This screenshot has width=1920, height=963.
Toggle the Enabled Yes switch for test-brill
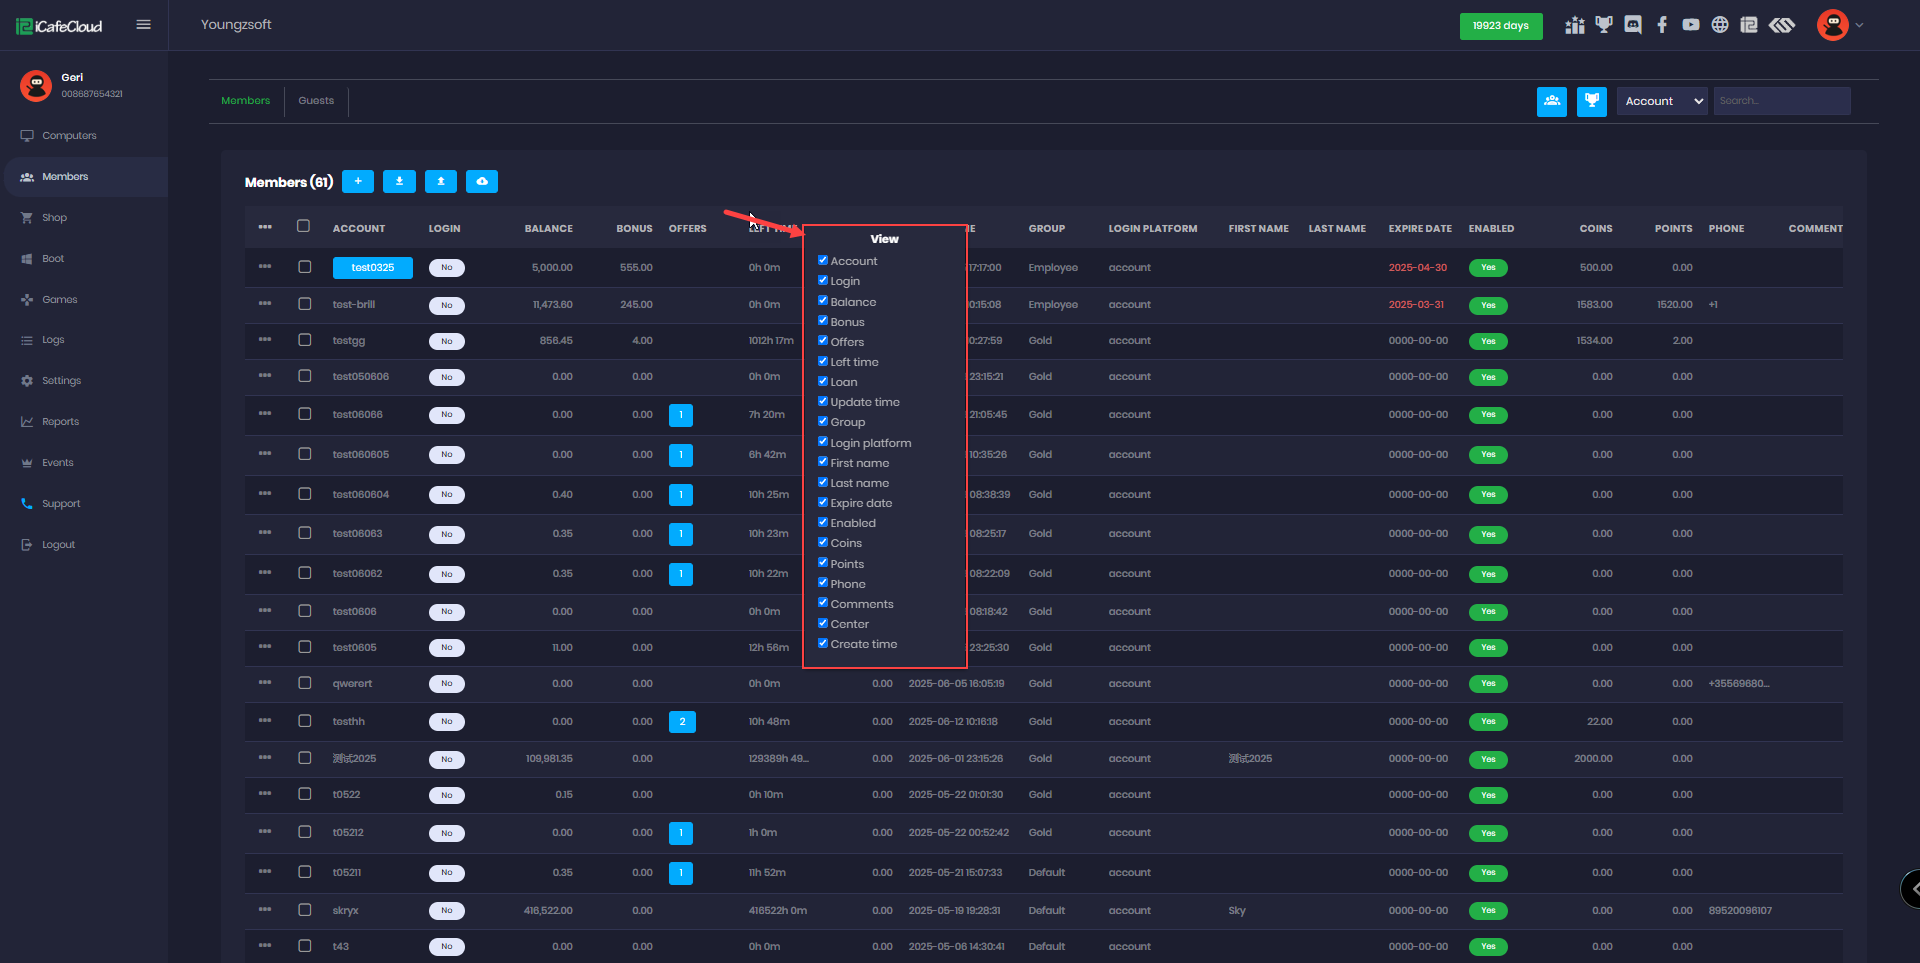(x=1488, y=305)
